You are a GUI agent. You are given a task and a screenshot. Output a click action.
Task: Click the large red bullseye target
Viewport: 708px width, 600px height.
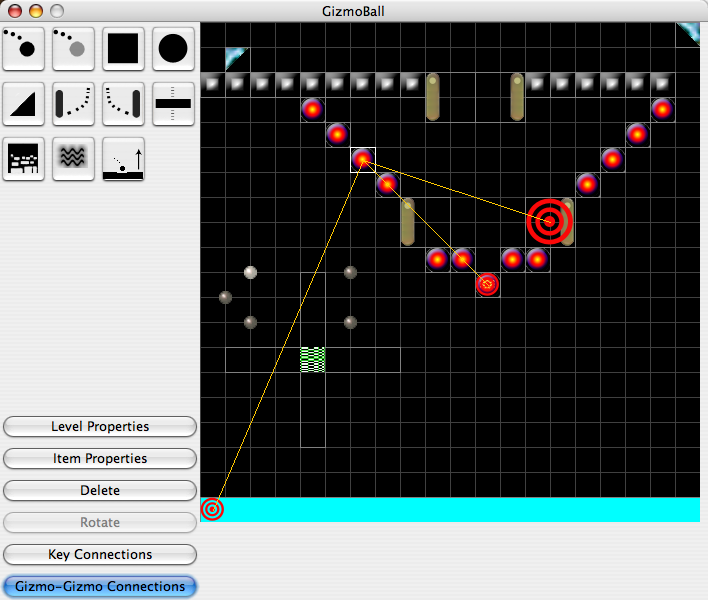point(549,222)
